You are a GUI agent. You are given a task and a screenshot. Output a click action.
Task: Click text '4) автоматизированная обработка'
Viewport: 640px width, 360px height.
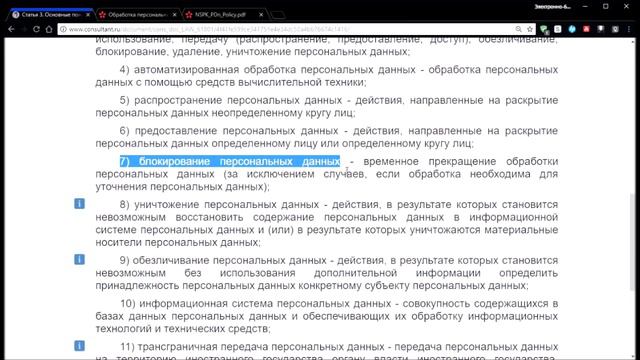(209, 70)
